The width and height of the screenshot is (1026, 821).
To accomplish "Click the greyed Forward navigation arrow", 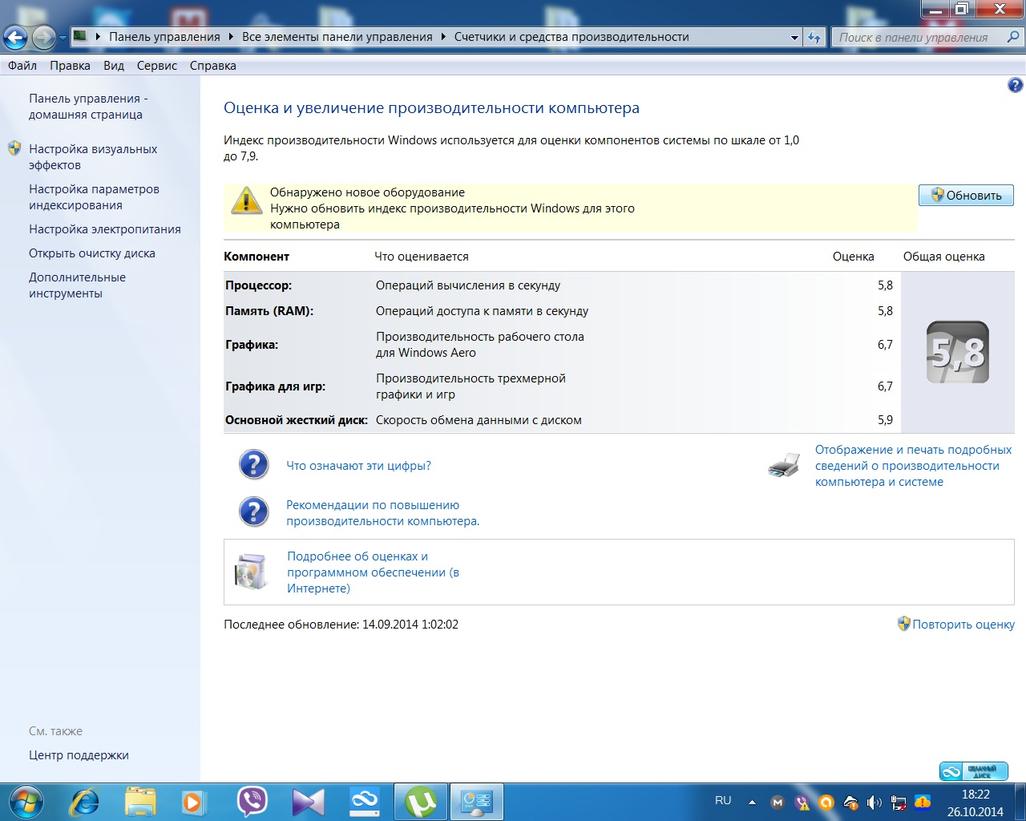I will [43, 38].
